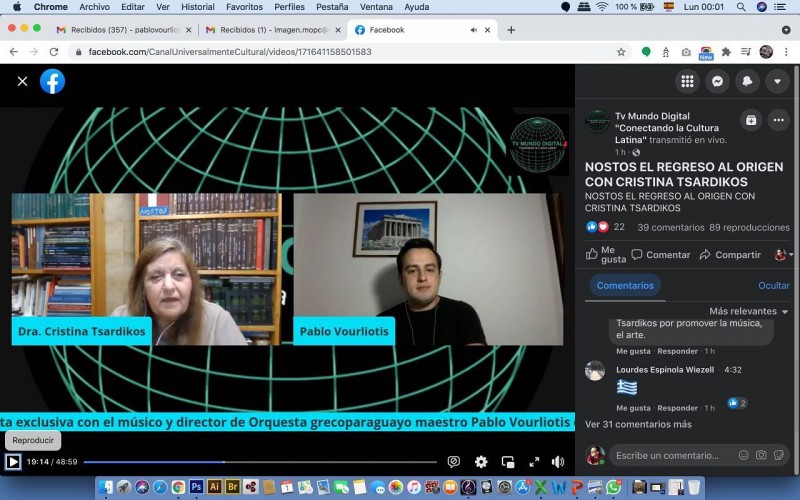The height and width of the screenshot is (500, 800).
Task: Open the Facebook apps grid menu
Action: click(687, 82)
